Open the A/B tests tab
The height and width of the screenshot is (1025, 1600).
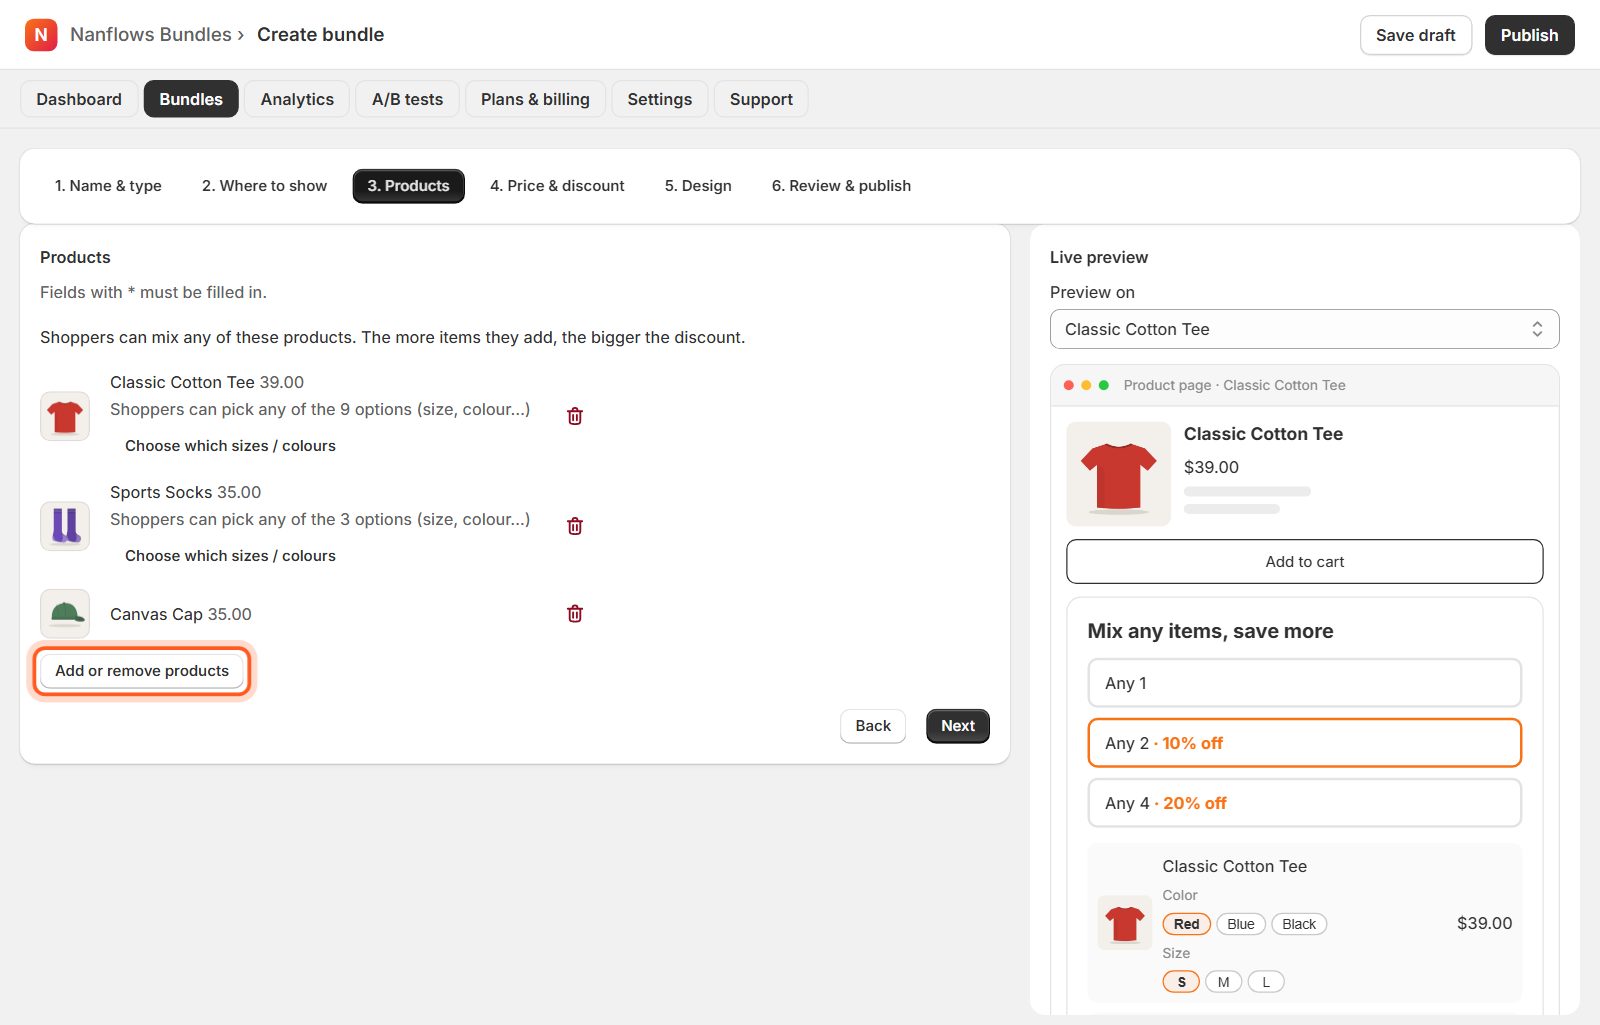(x=407, y=99)
